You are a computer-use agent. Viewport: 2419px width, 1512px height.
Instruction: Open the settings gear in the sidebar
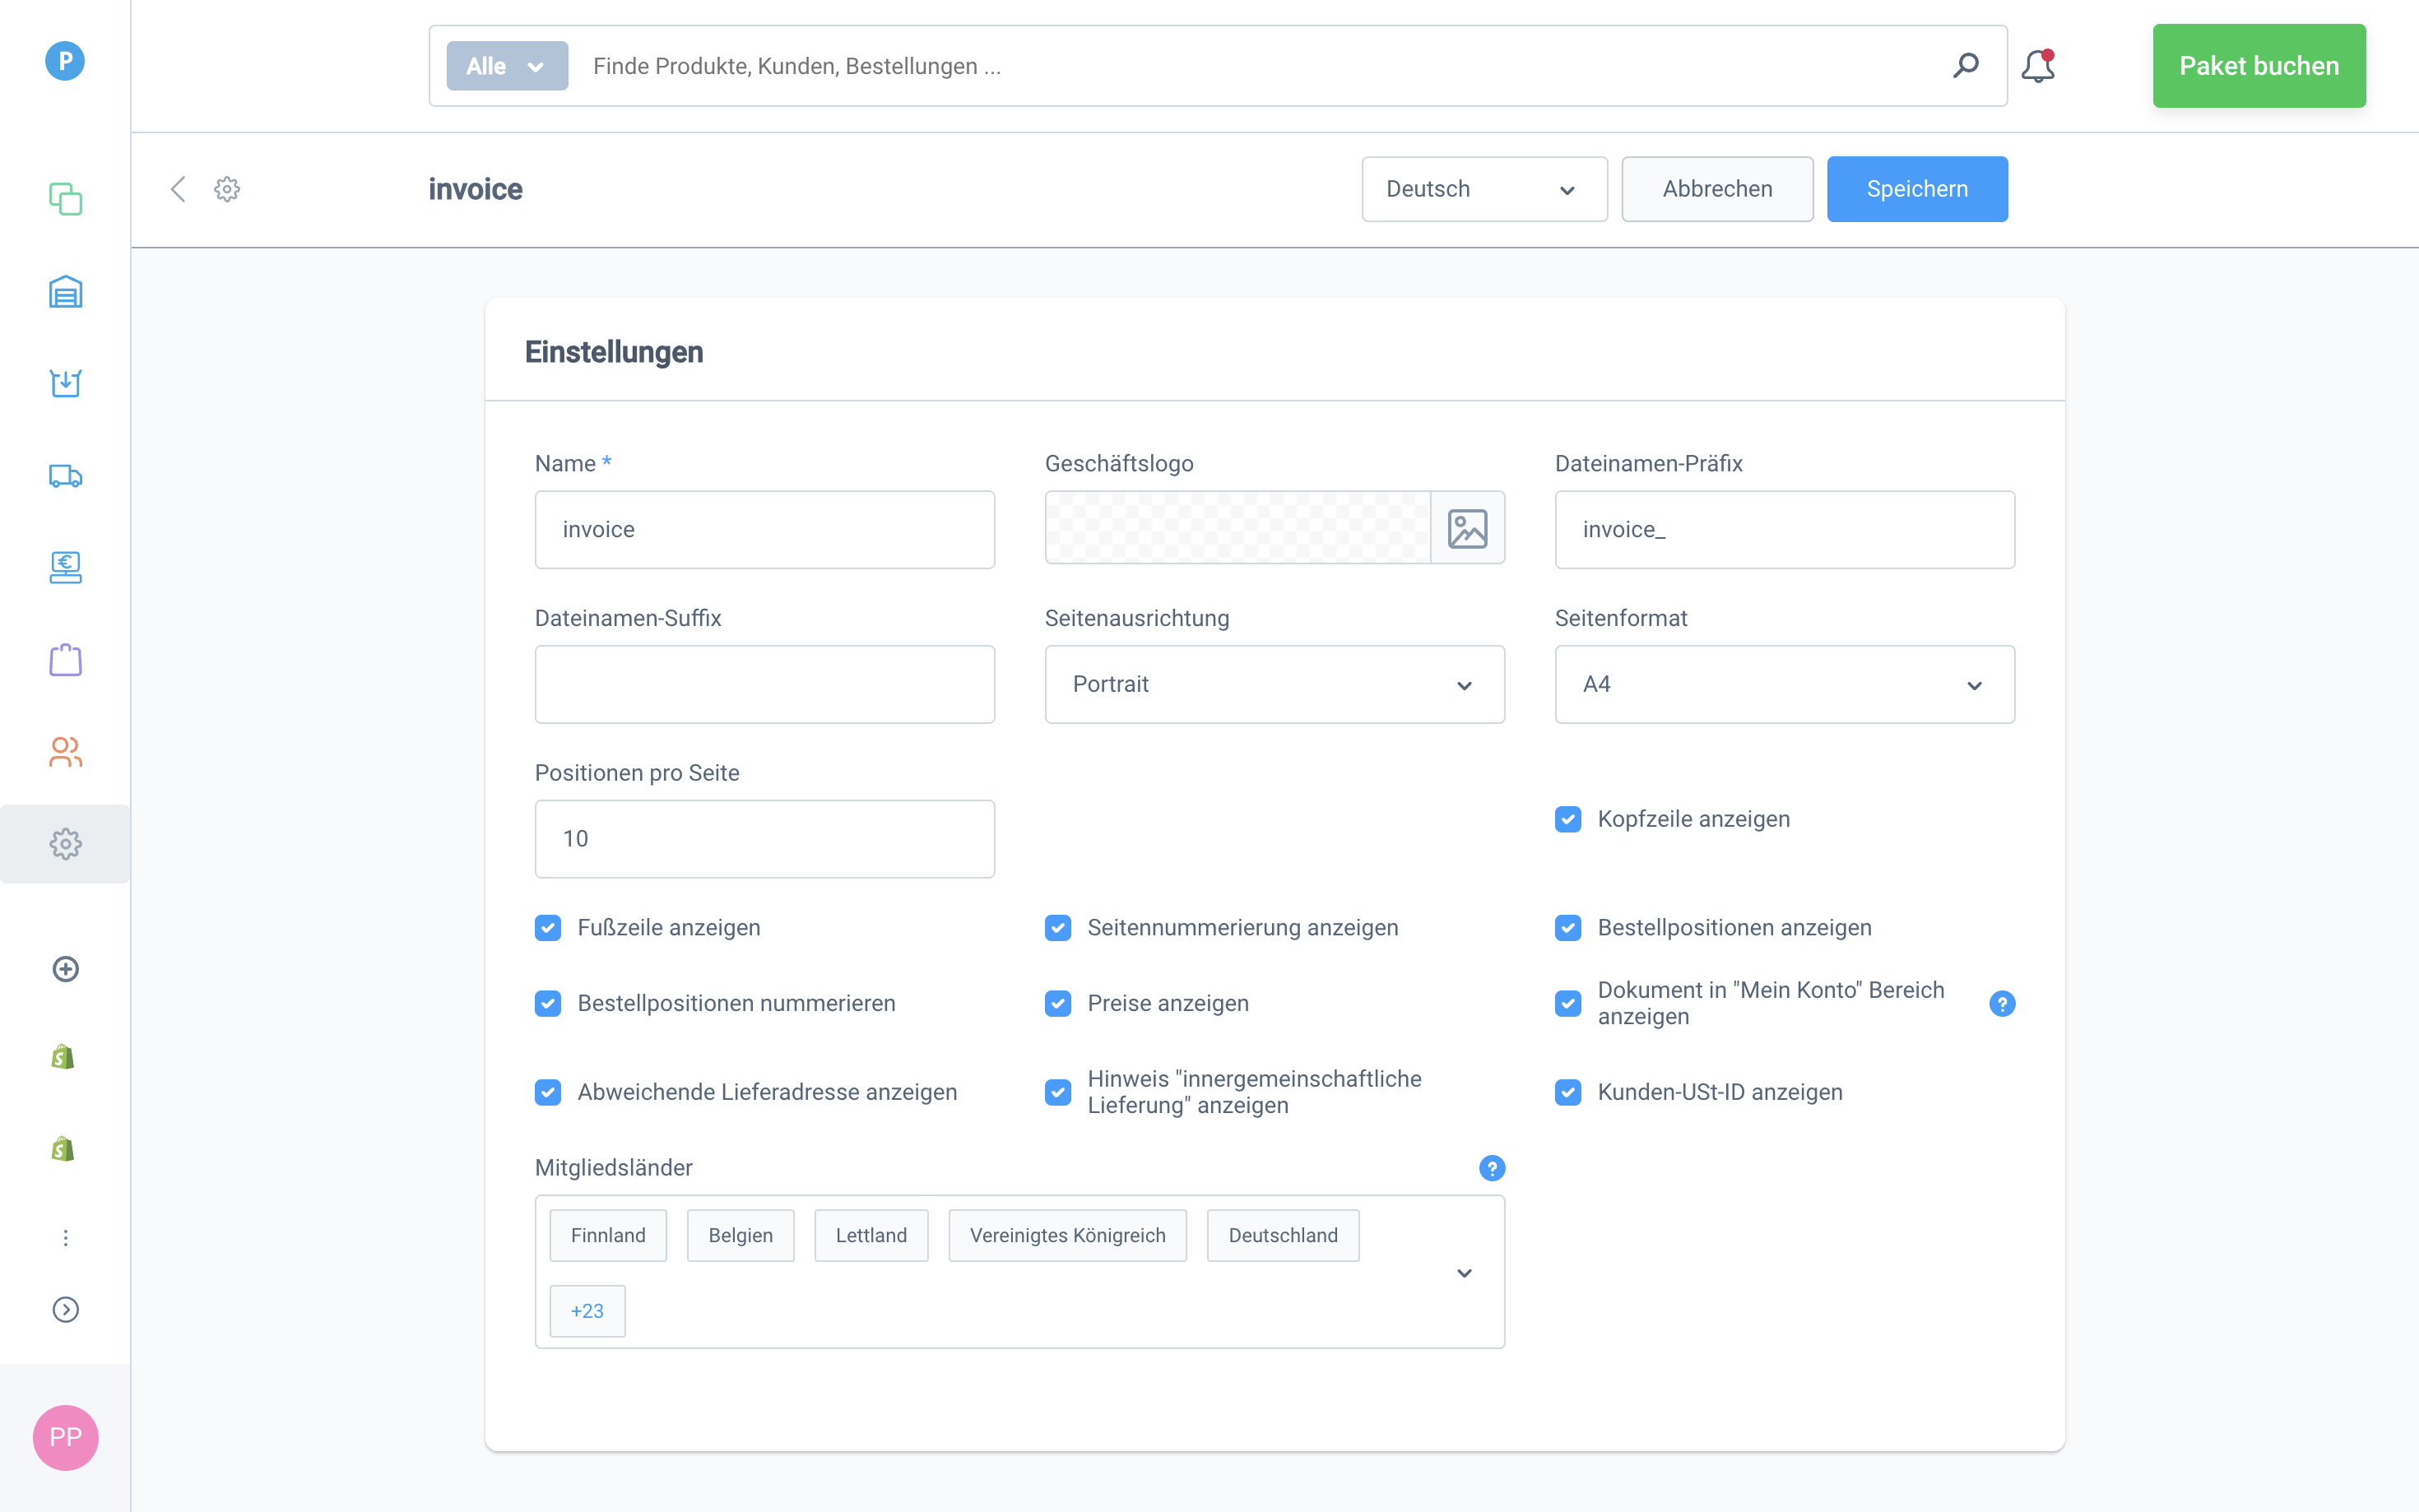click(65, 844)
